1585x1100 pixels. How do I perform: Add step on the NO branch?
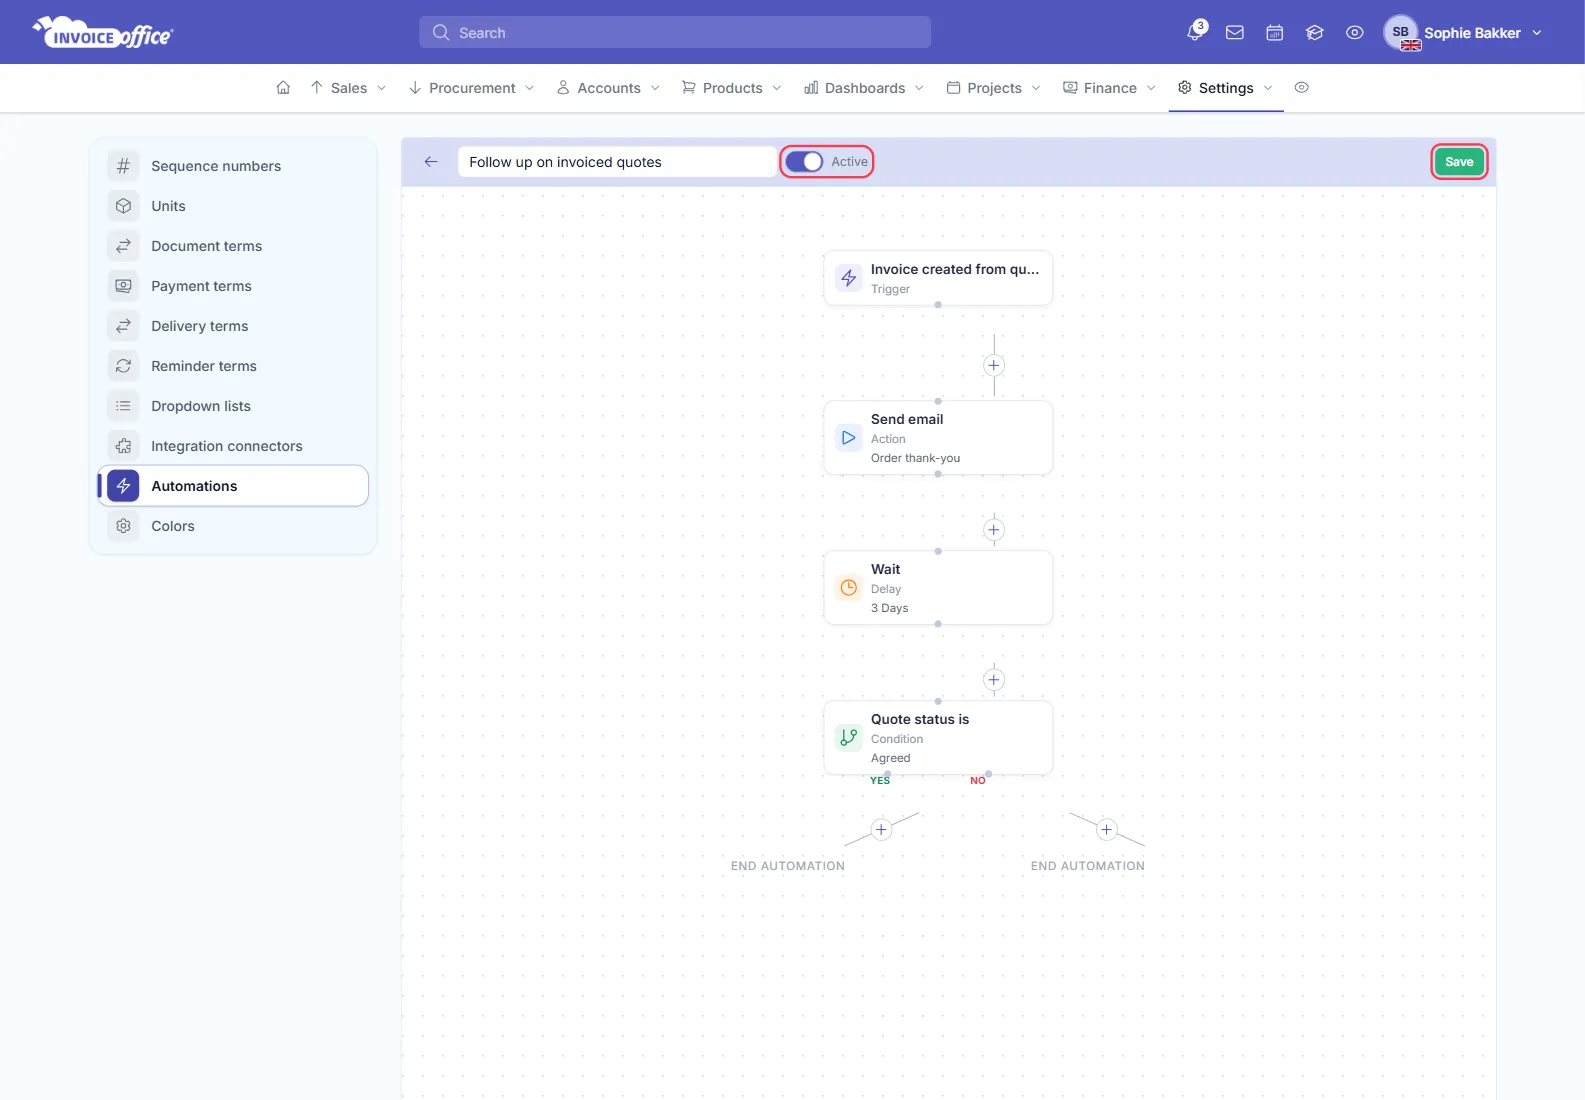click(x=1107, y=829)
